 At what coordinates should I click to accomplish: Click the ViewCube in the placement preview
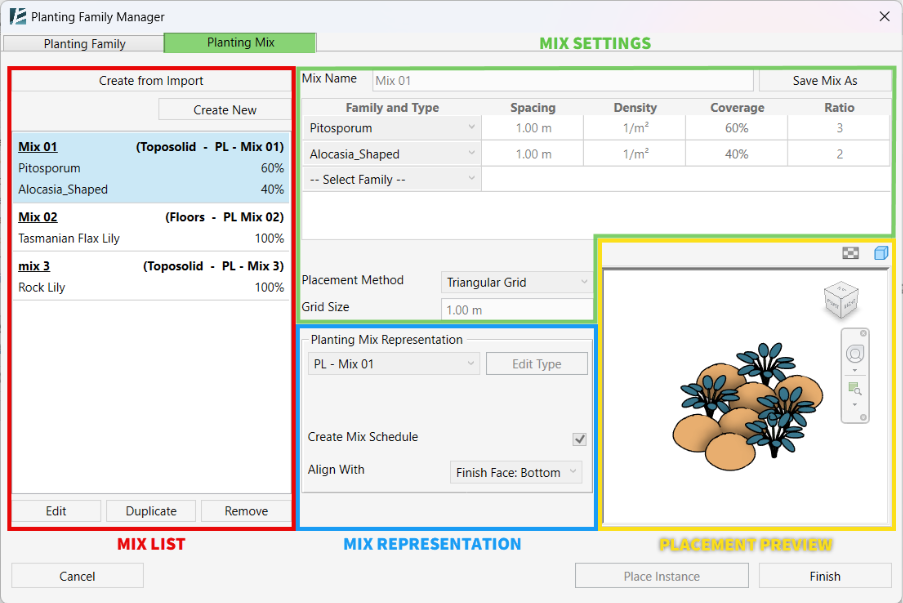point(838,299)
